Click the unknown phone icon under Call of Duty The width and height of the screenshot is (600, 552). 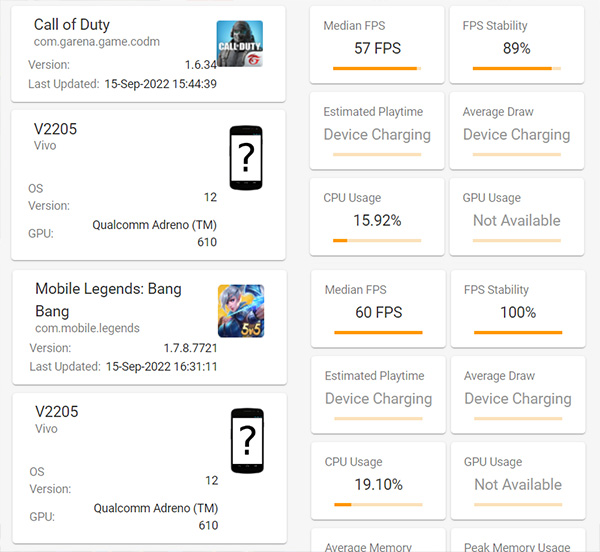[x=246, y=158]
